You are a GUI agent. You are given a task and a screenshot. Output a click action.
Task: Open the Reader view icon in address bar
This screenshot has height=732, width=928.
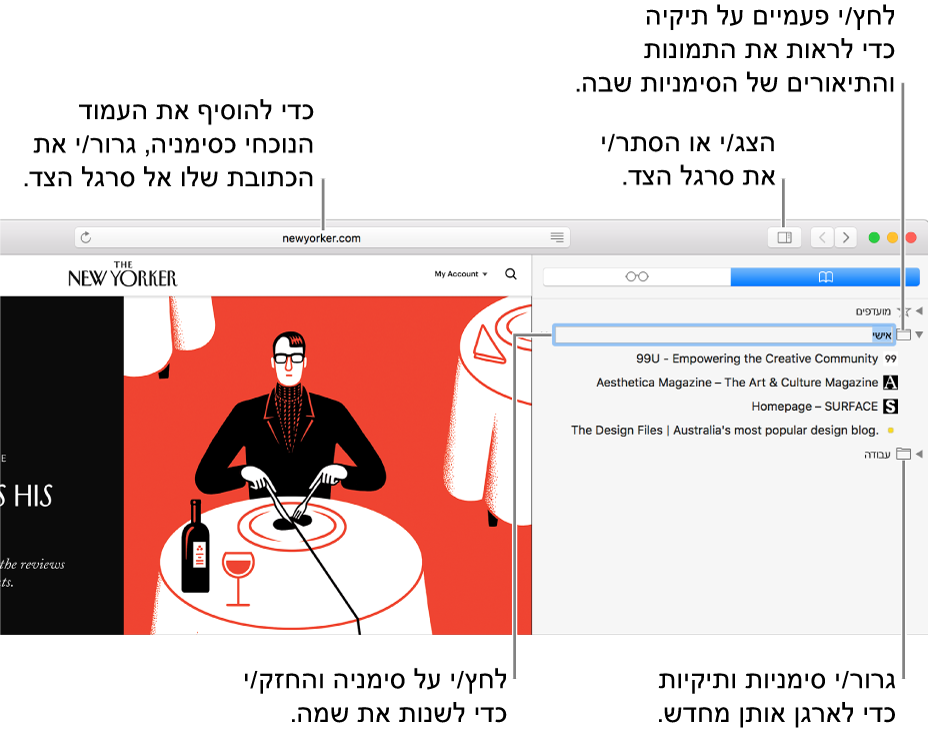[x=557, y=237]
